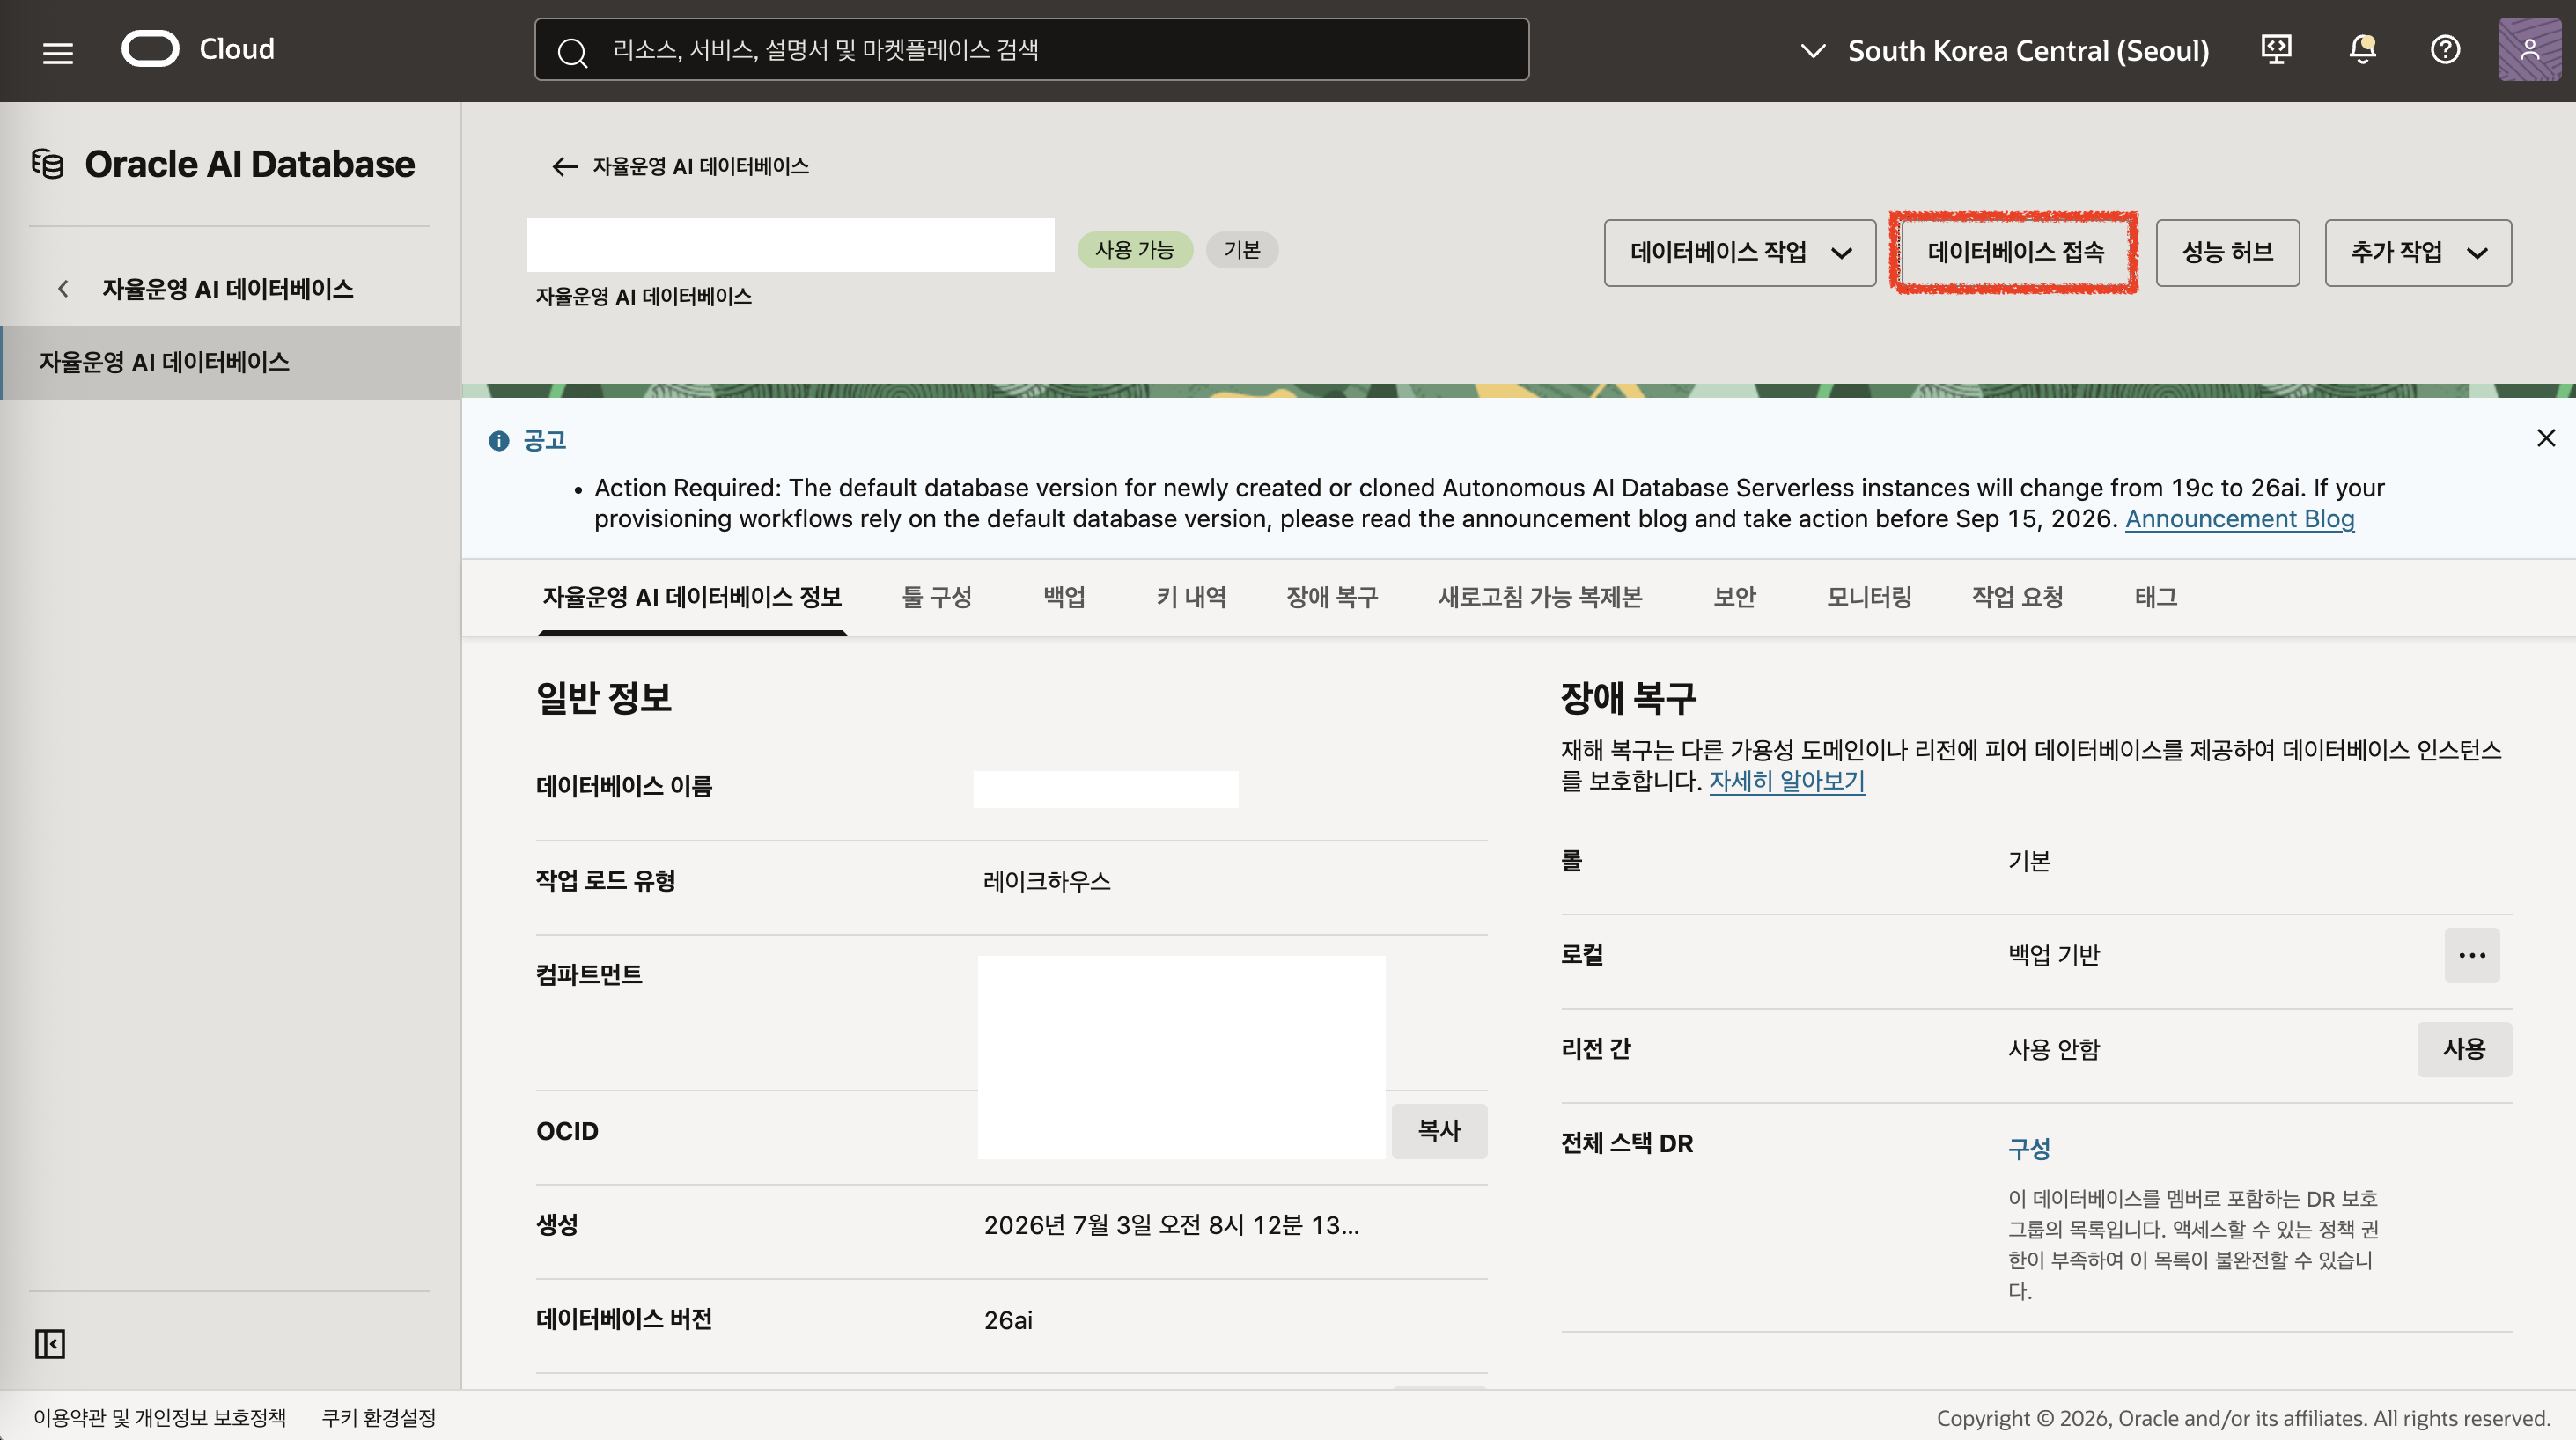The height and width of the screenshot is (1440, 2576).
Task: Enable cross-region DR with 사용 button
Action: coord(2464,1049)
